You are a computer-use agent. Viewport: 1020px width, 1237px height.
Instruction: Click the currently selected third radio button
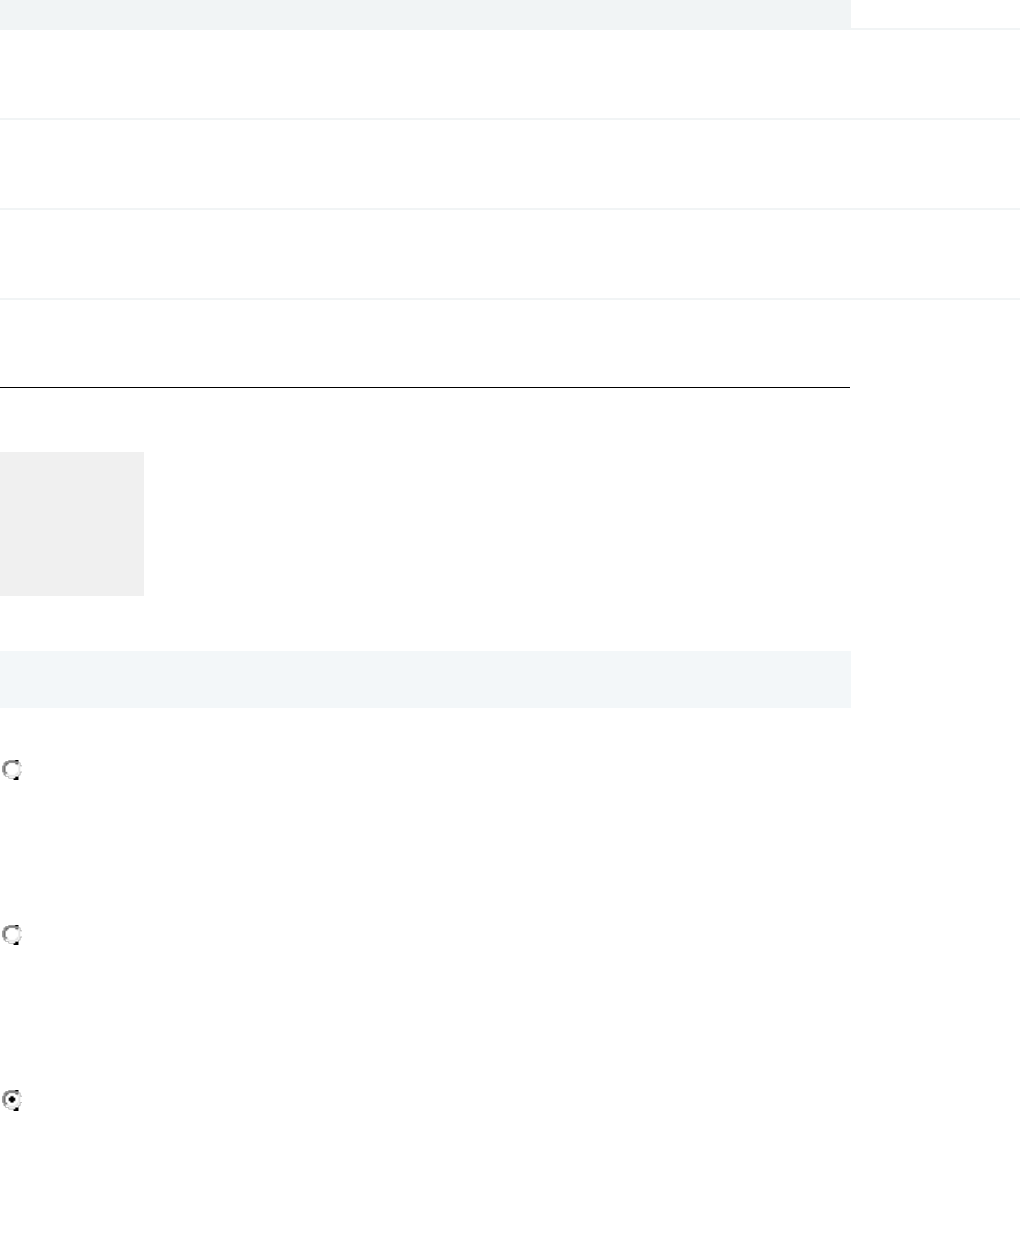tap(13, 1100)
